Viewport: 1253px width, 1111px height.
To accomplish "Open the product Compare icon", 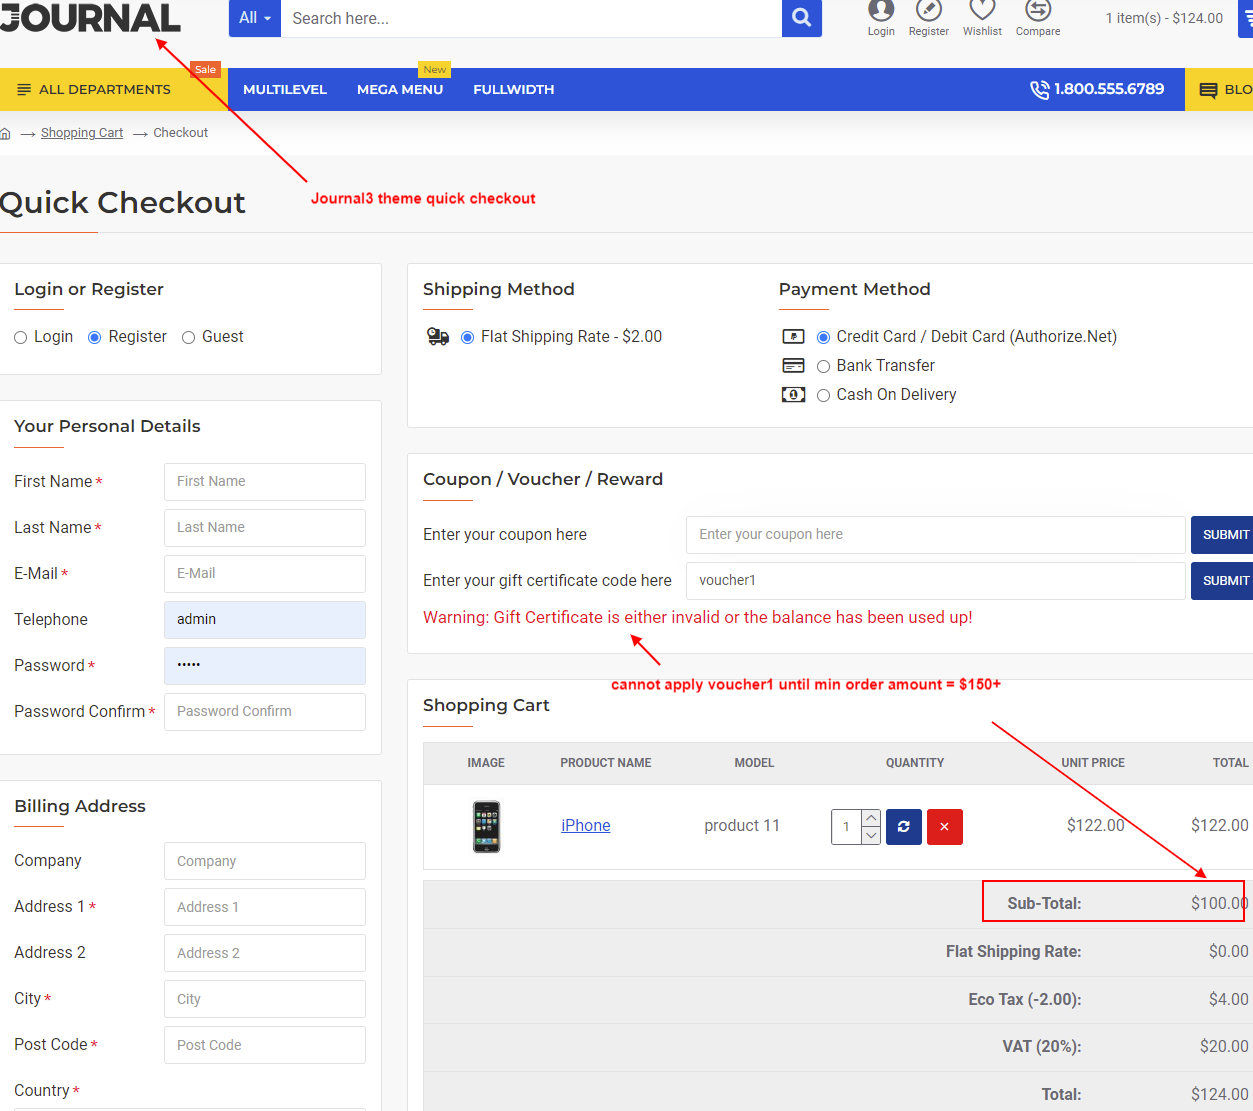I will tap(1037, 15).
